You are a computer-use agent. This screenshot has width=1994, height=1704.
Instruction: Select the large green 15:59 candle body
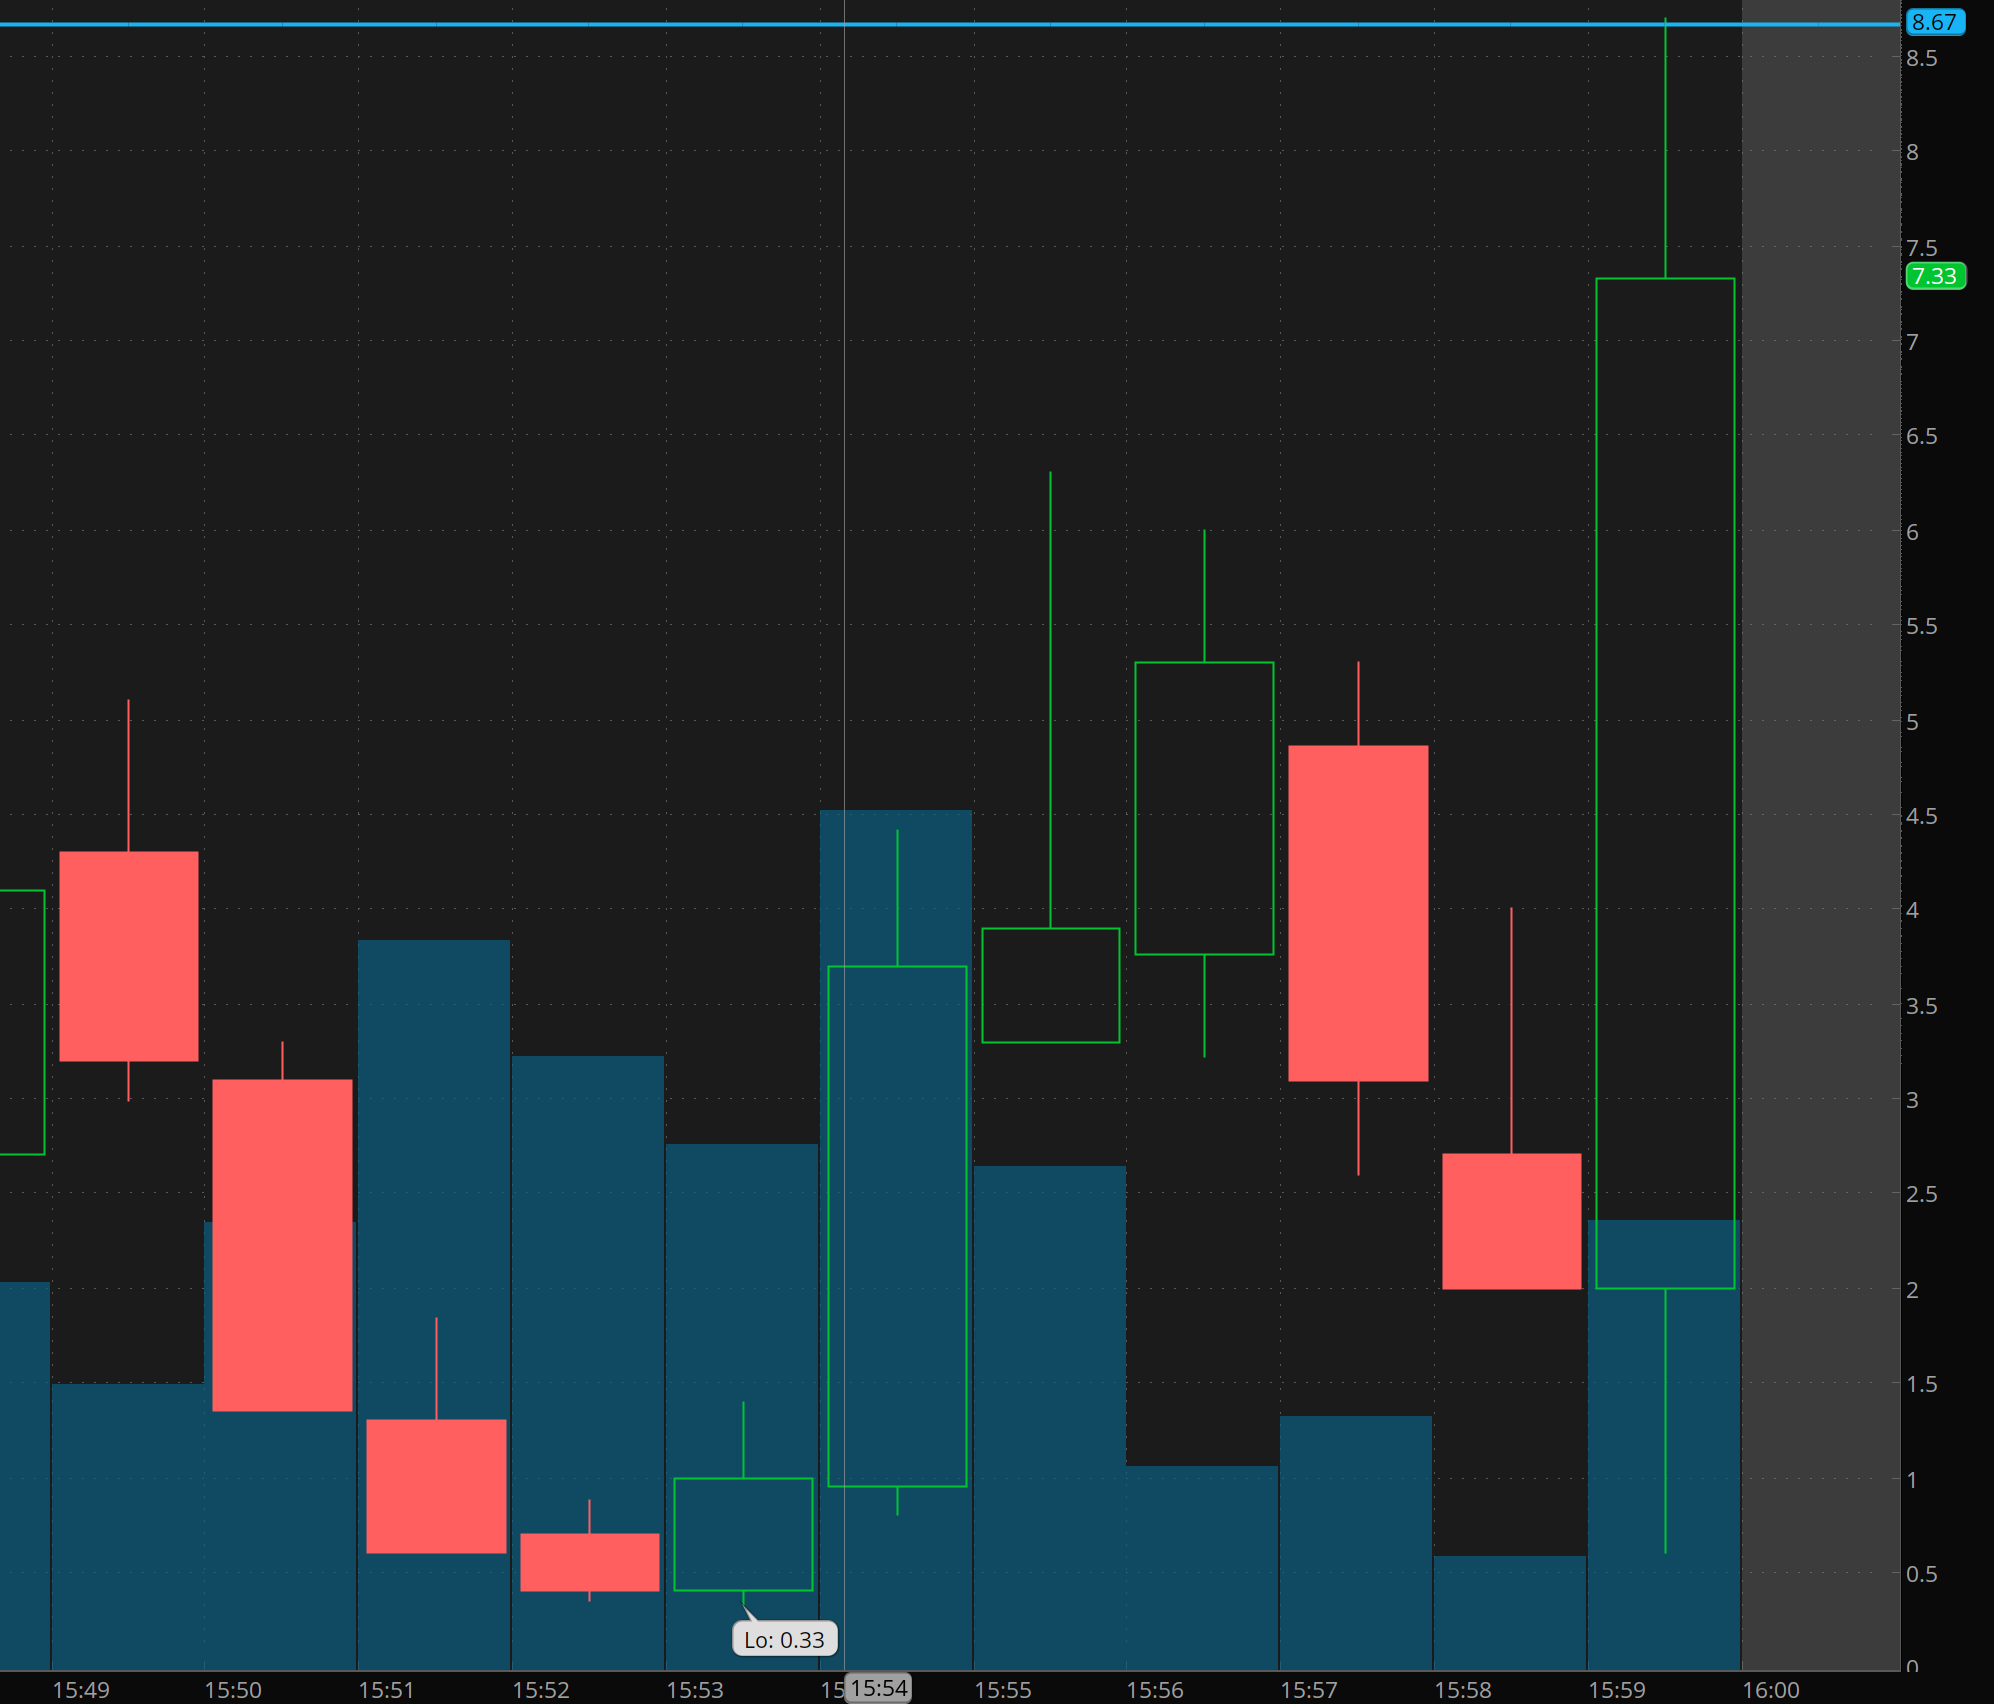tap(1664, 782)
